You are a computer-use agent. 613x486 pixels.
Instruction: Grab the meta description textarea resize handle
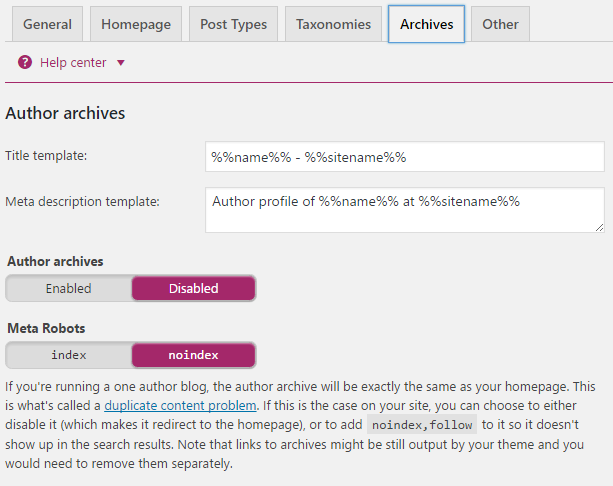click(x=599, y=227)
